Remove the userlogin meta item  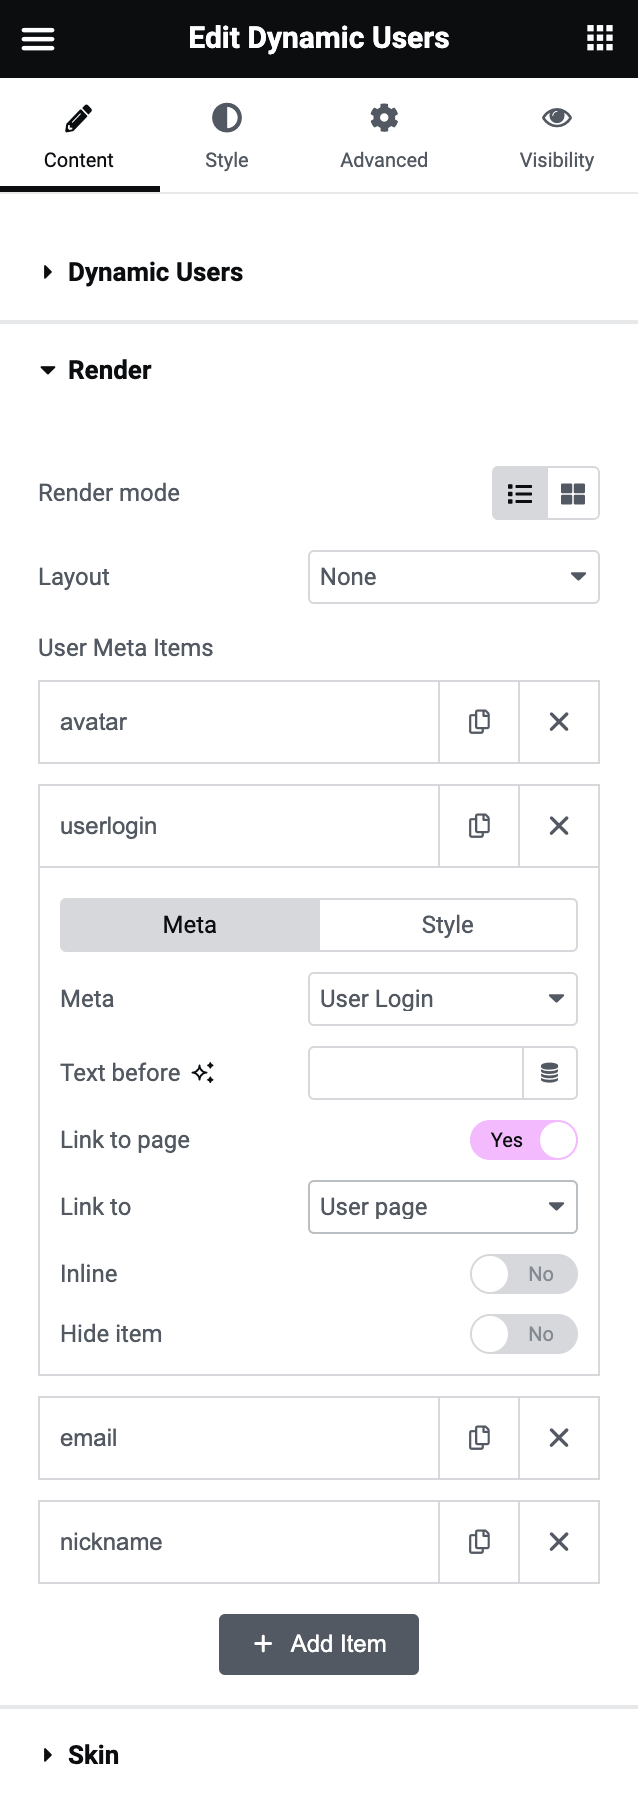coord(558,826)
